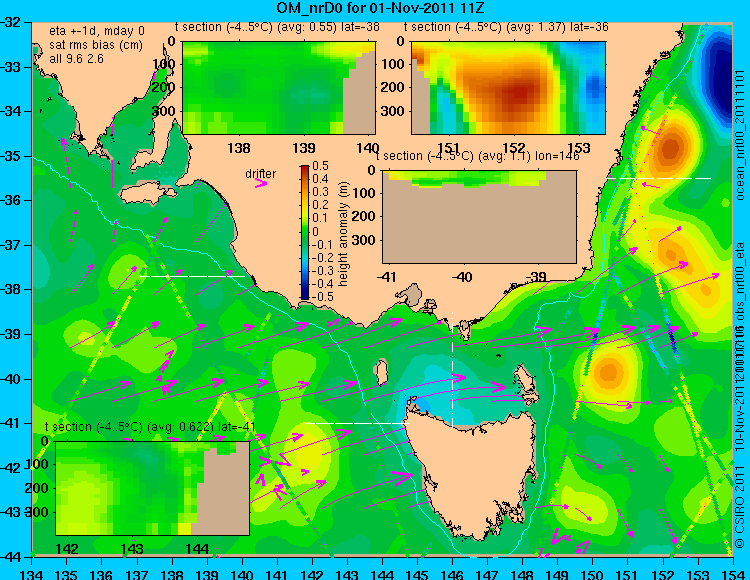Open the lon=146 temperature section inset
The height and width of the screenshot is (580, 750).
[x=480, y=217]
